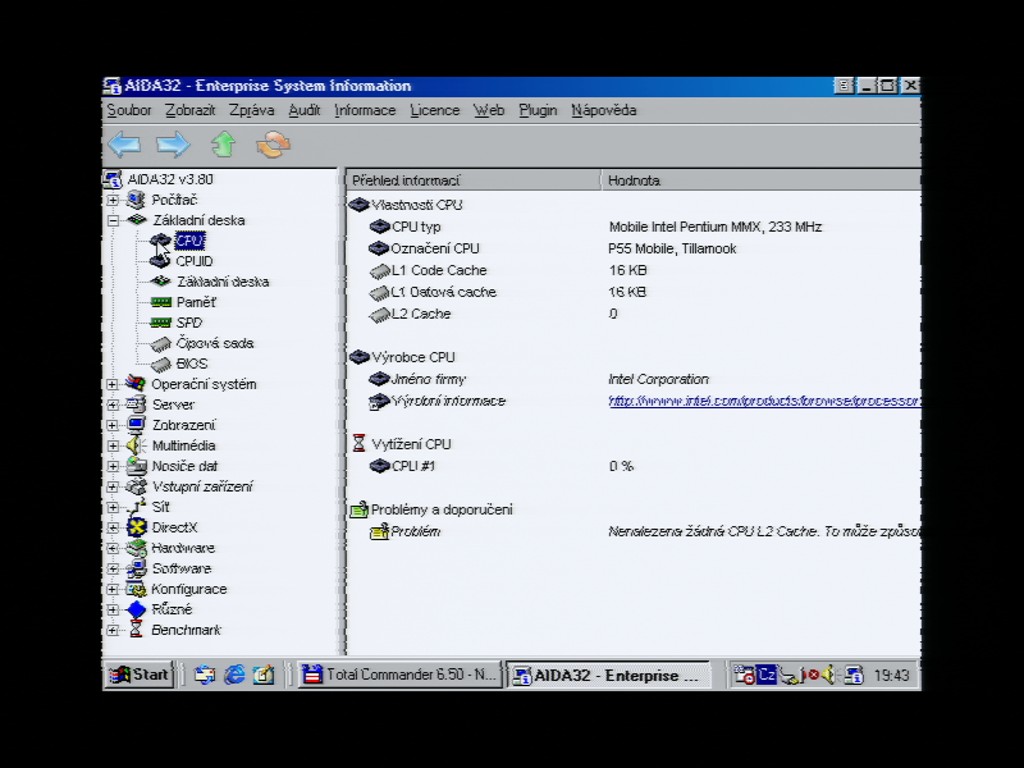Refresh the page with the orange icon
1024x768 pixels.
click(273, 144)
